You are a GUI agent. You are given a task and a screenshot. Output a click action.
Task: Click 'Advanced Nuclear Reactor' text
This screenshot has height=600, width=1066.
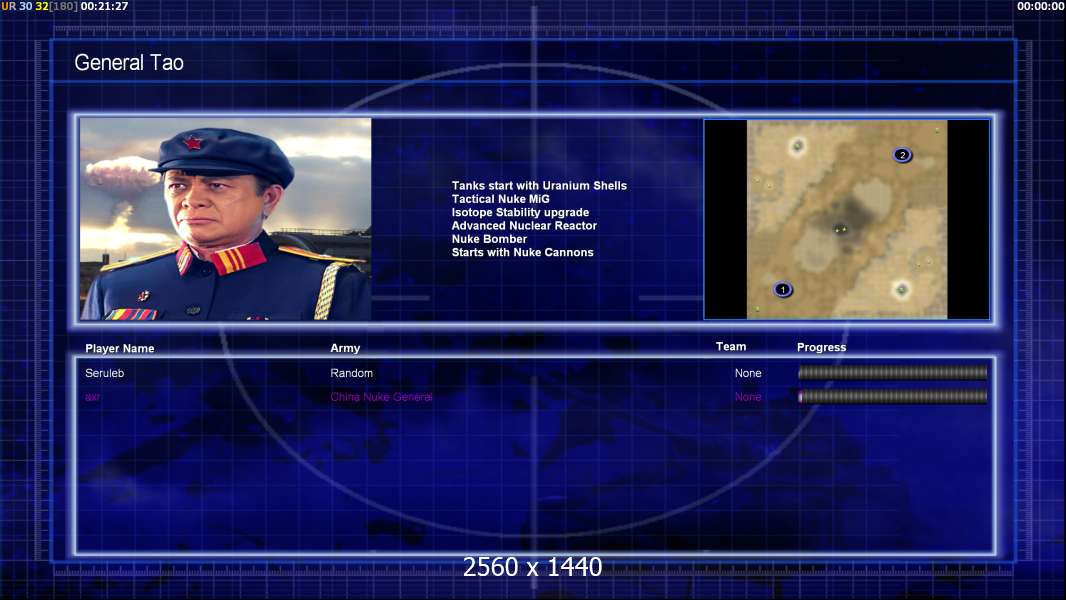click(x=524, y=226)
